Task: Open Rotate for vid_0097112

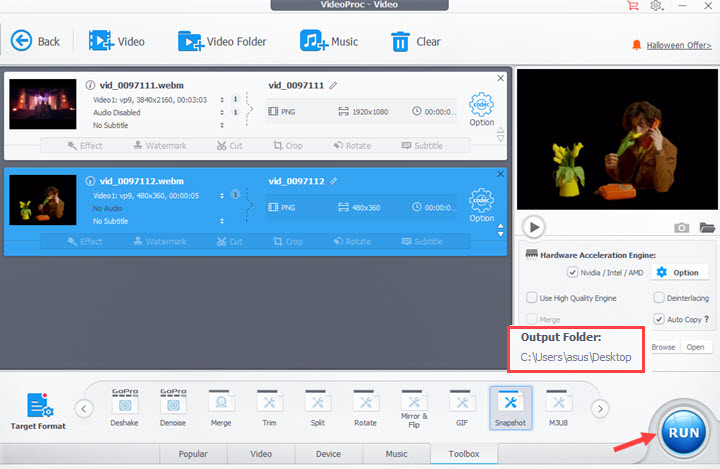Action: point(352,242)
